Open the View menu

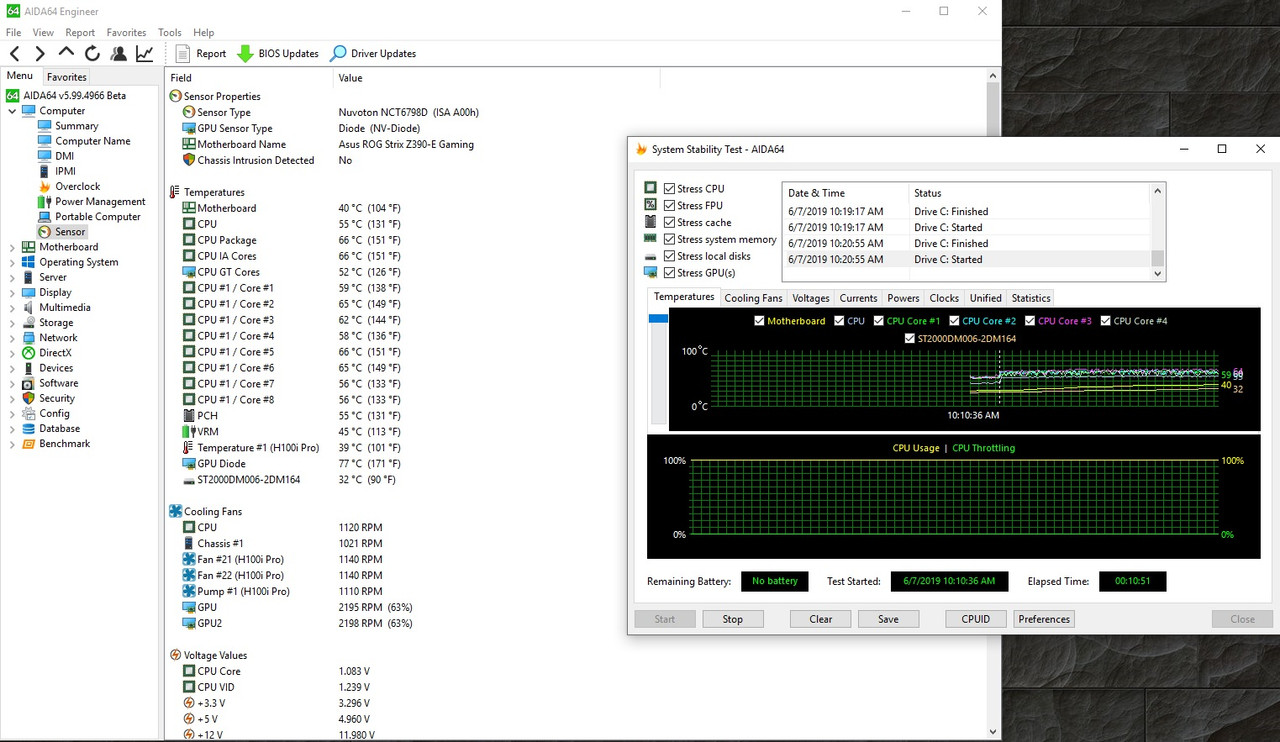click(43, 33)
